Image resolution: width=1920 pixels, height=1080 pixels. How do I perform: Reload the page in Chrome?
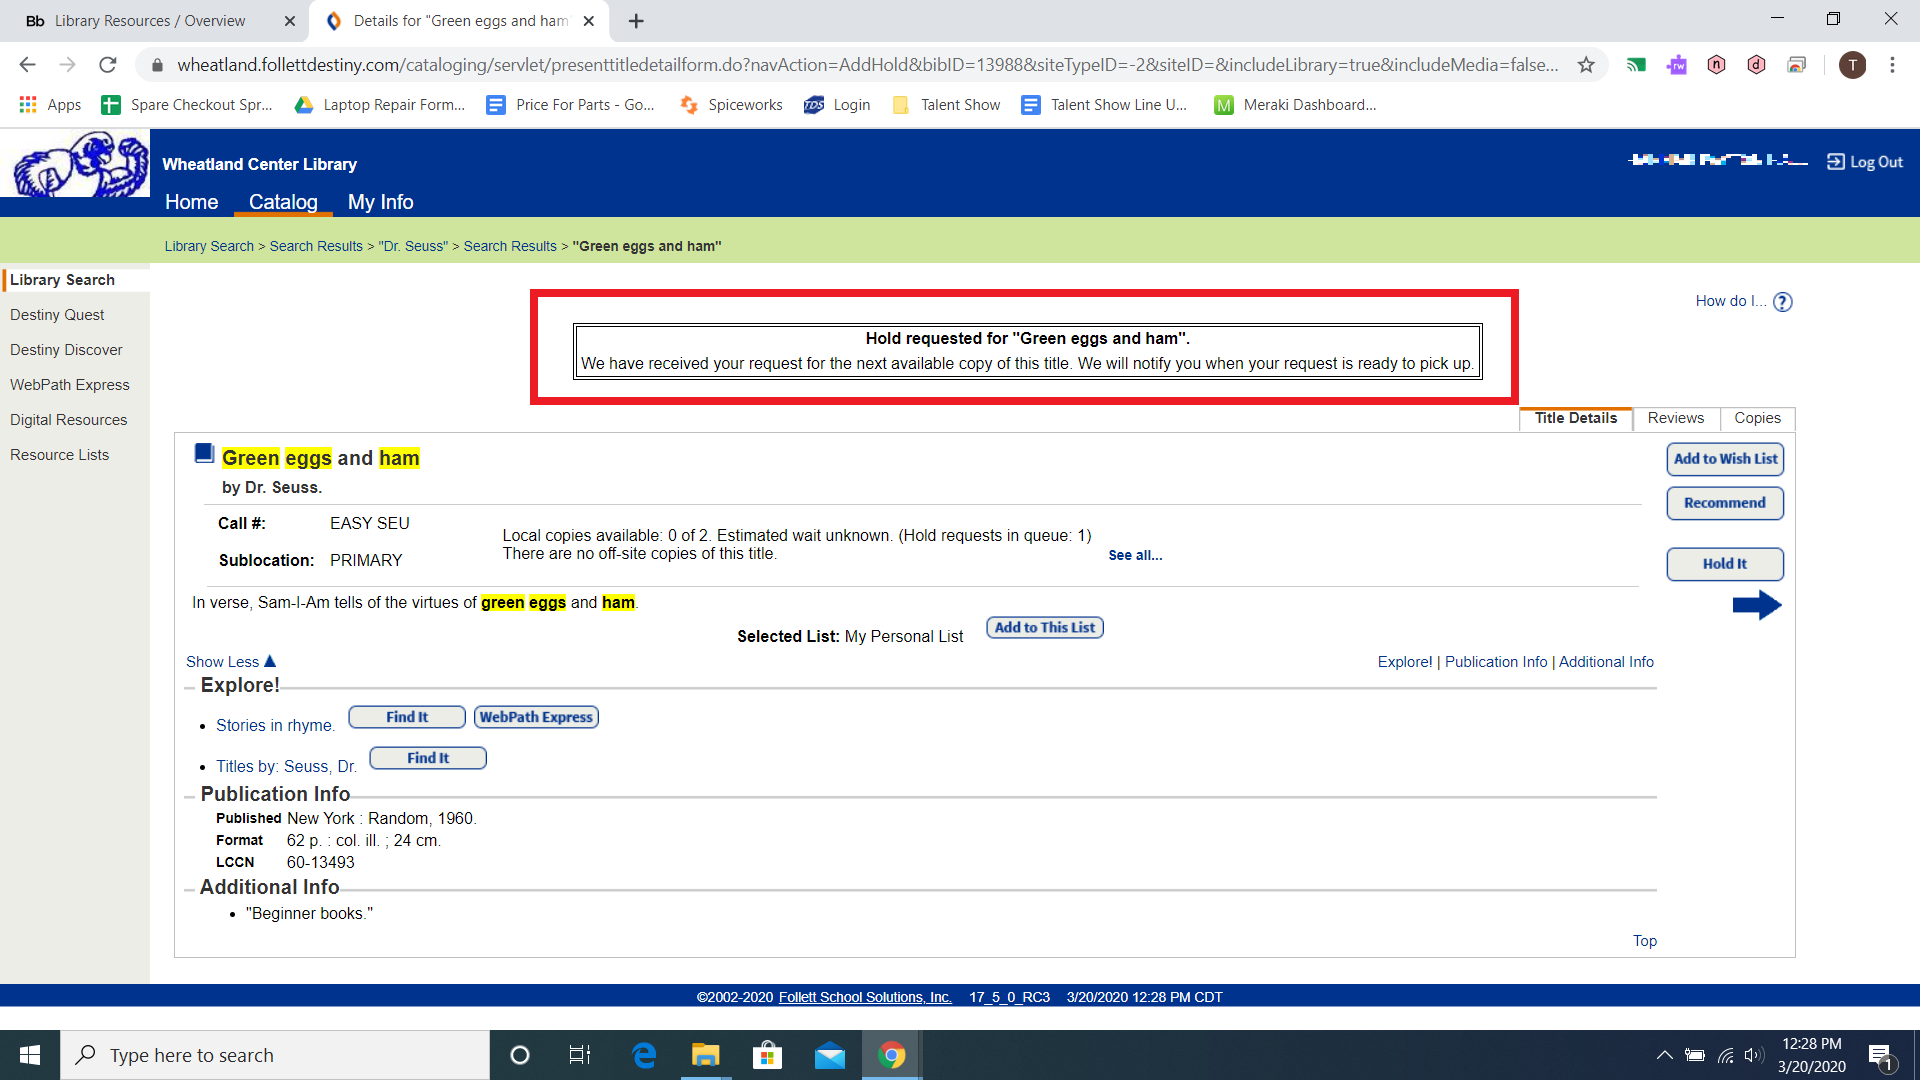click(x=108, y=65)
